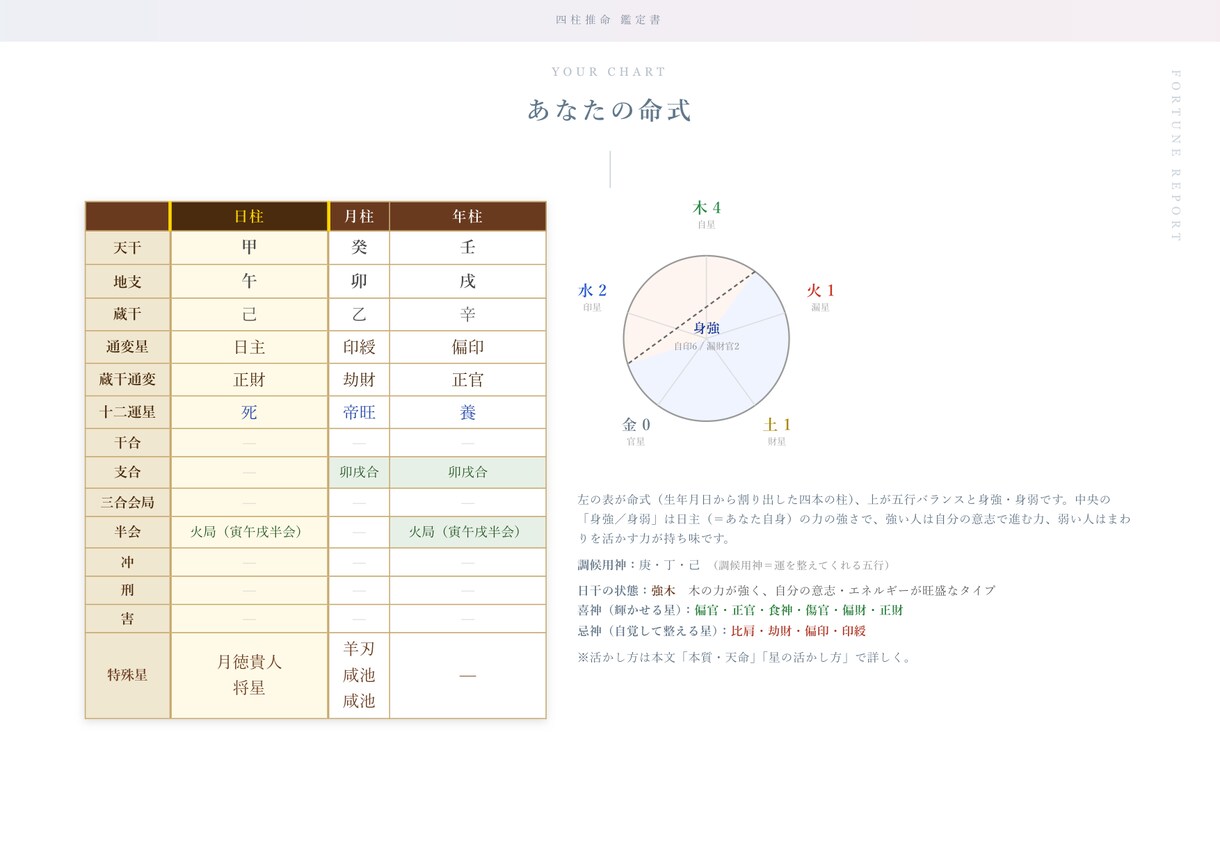
Task: Click the 喜神（輝かせる星） line
Action: tap(740, 610)
